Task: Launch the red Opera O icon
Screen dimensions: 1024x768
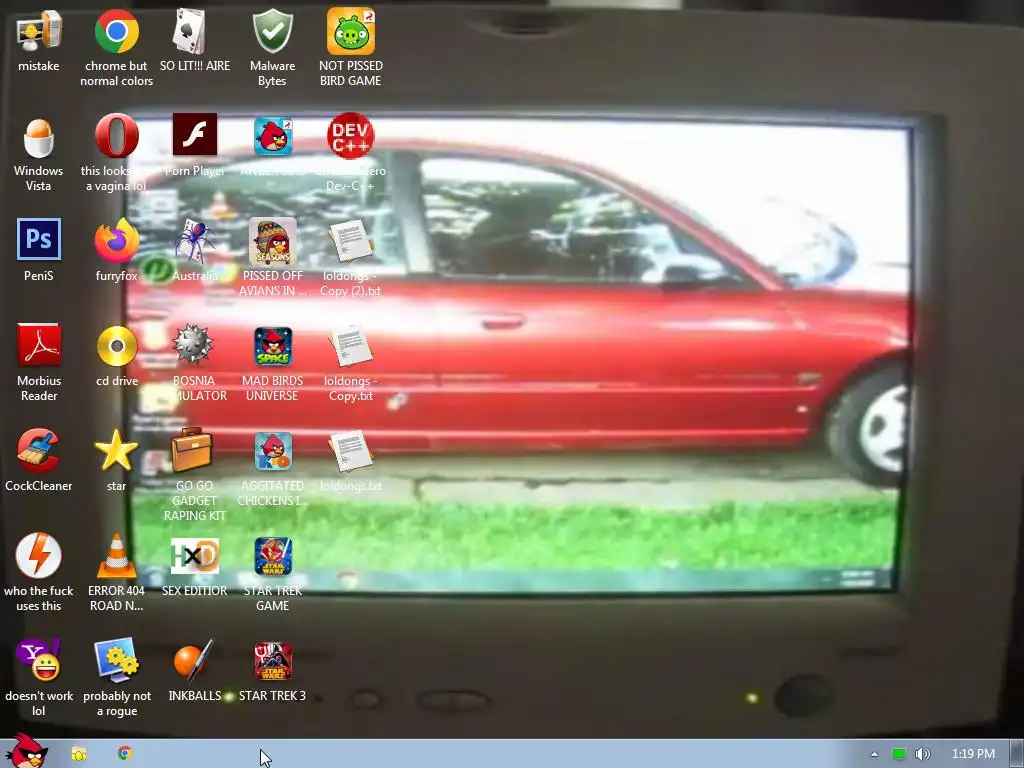Action: point(116,136)
